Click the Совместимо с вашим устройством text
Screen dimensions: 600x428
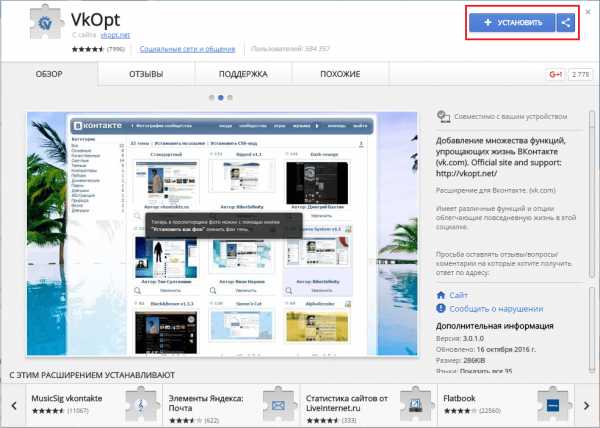[x=510, y=116]
